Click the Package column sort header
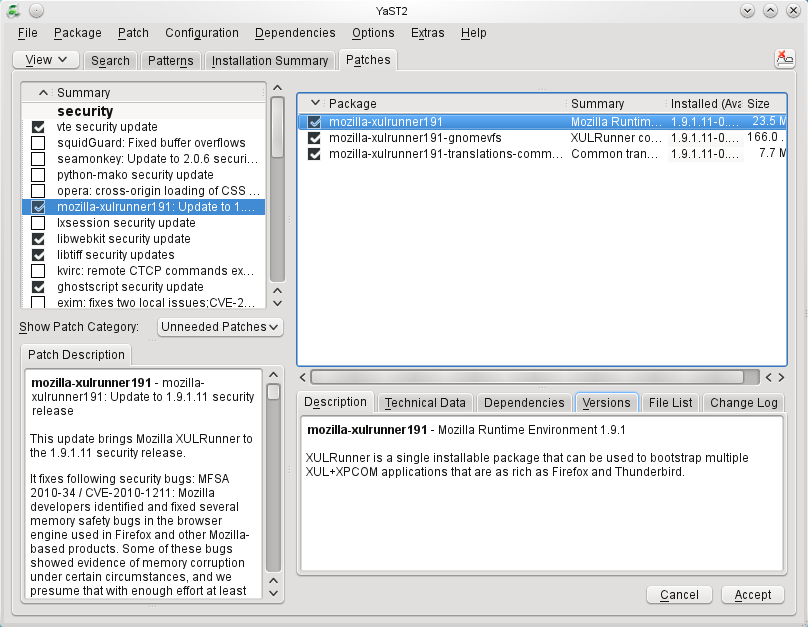Screen dimensions: 808x627 coord(352,104)
